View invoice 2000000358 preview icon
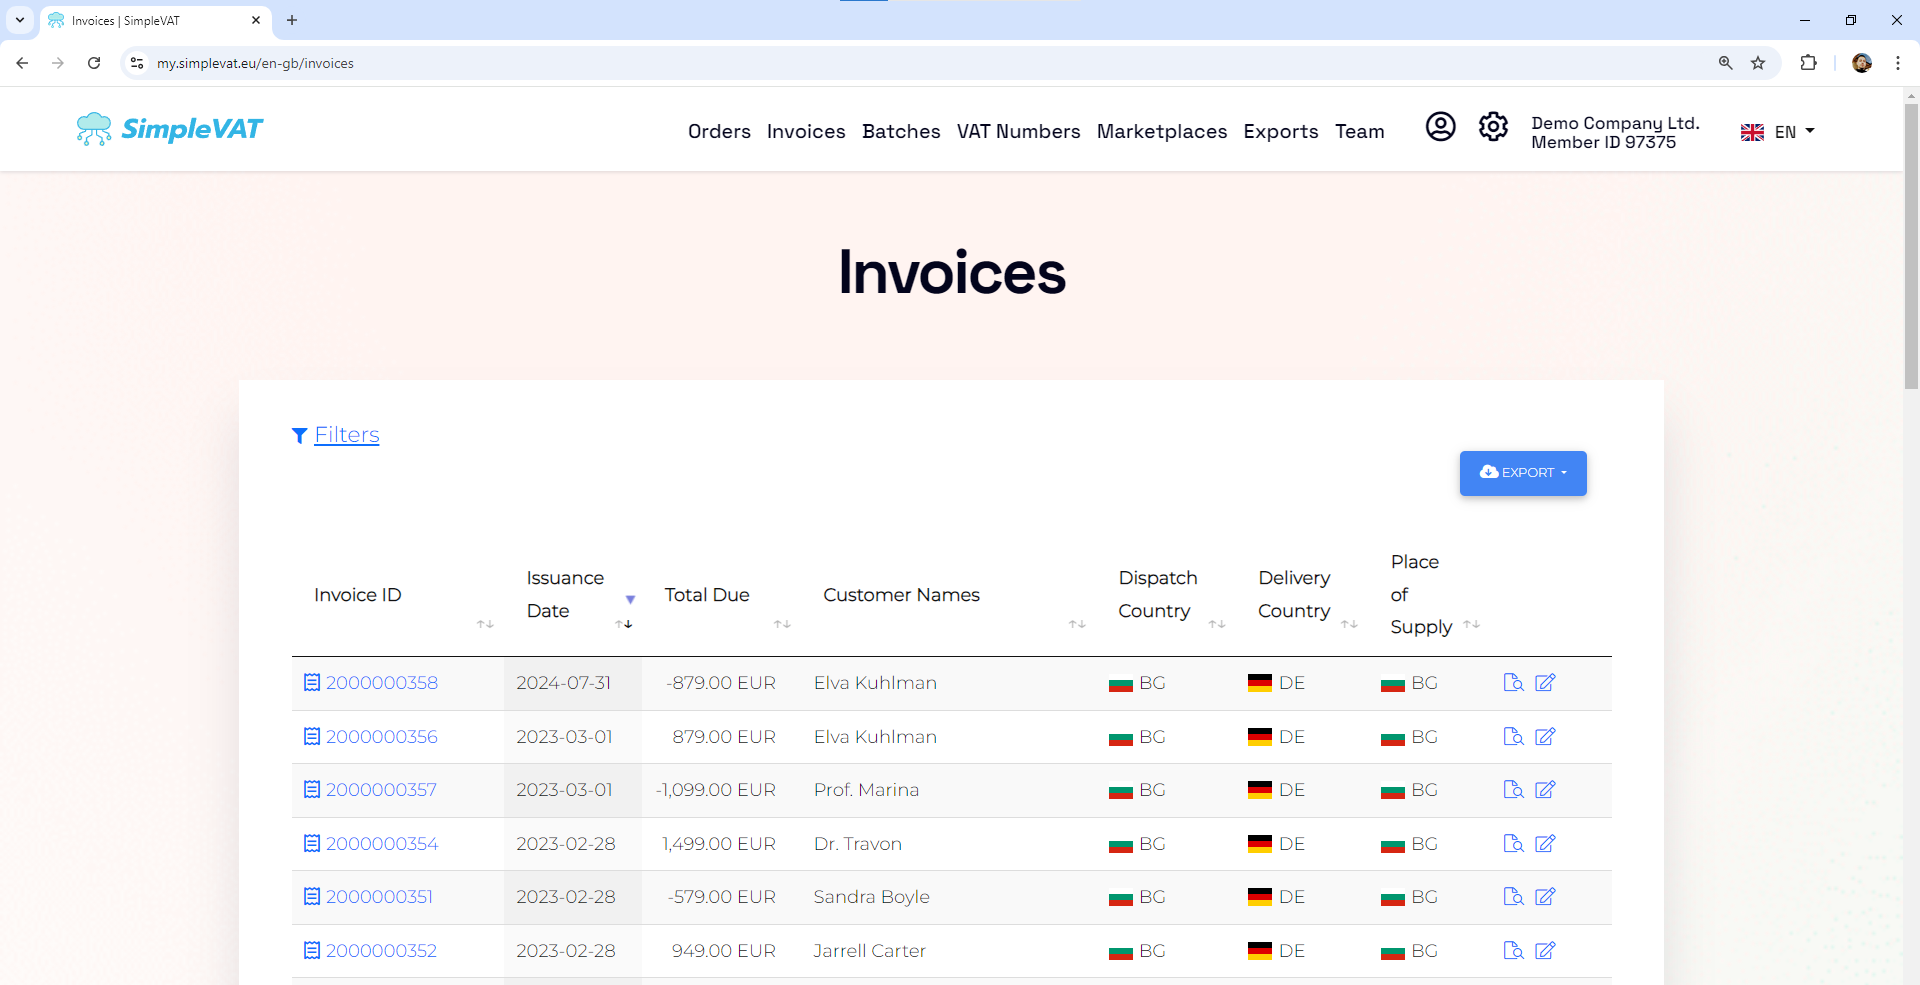The height and width of the screenshot is (985, 1920). pyautogui.click(x=1513, y=683)
